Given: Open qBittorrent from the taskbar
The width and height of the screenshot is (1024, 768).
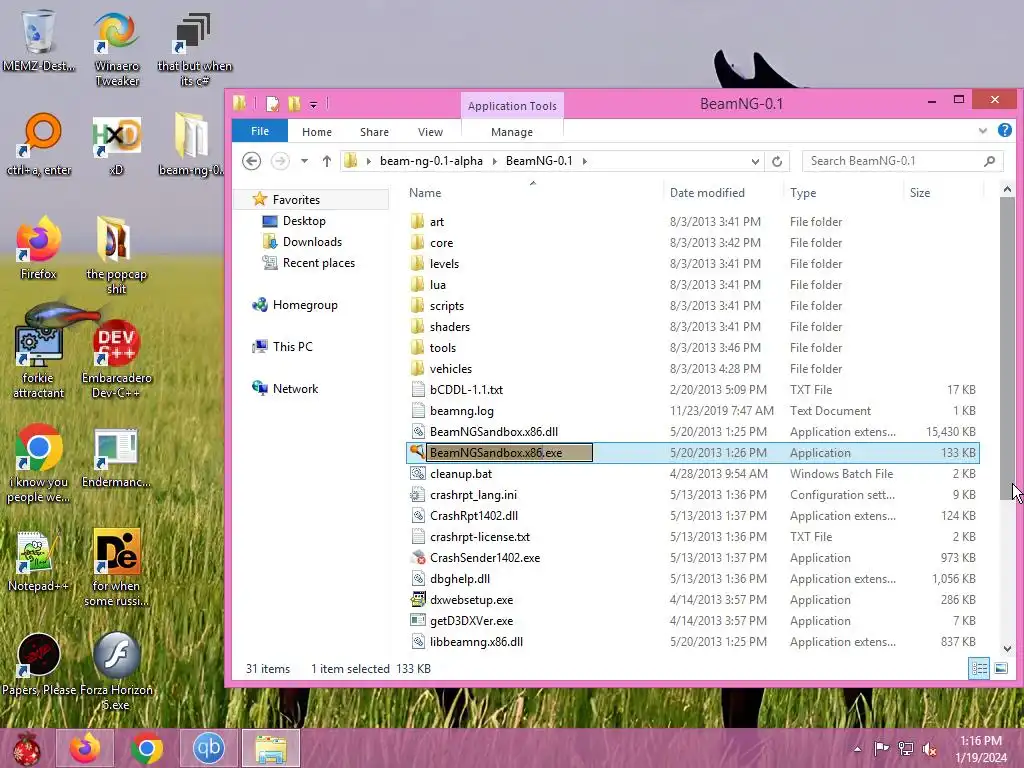Looking at the screenshot, I should pyautogui.click(x=208, y=748).
